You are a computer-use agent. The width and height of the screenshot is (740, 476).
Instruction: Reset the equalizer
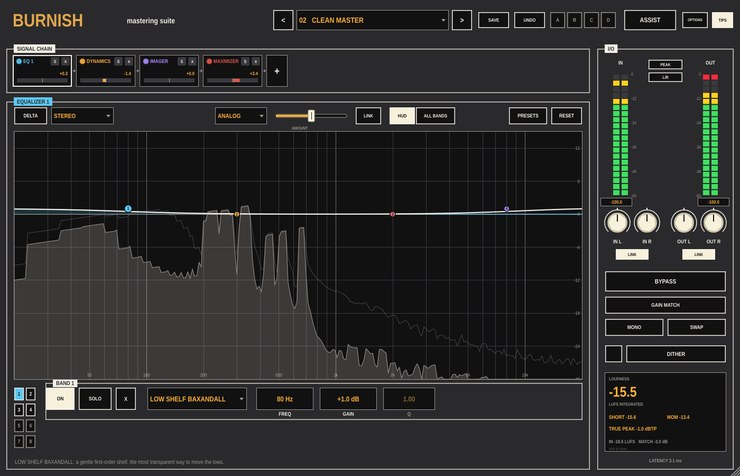566,116
